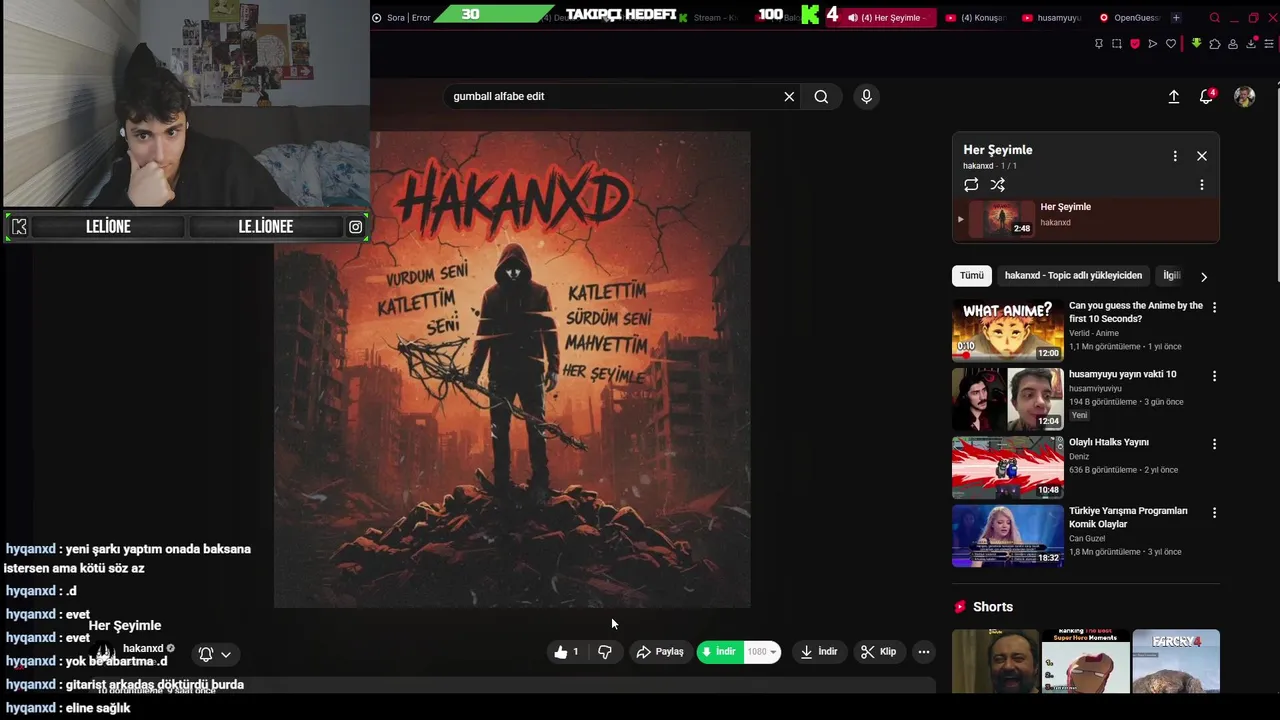The width and height of the screenshot is (1280, 720).
Task: Open the husamyuyu yayın vakti 10 thumbnail
Action: click(x=1008, y=398)
